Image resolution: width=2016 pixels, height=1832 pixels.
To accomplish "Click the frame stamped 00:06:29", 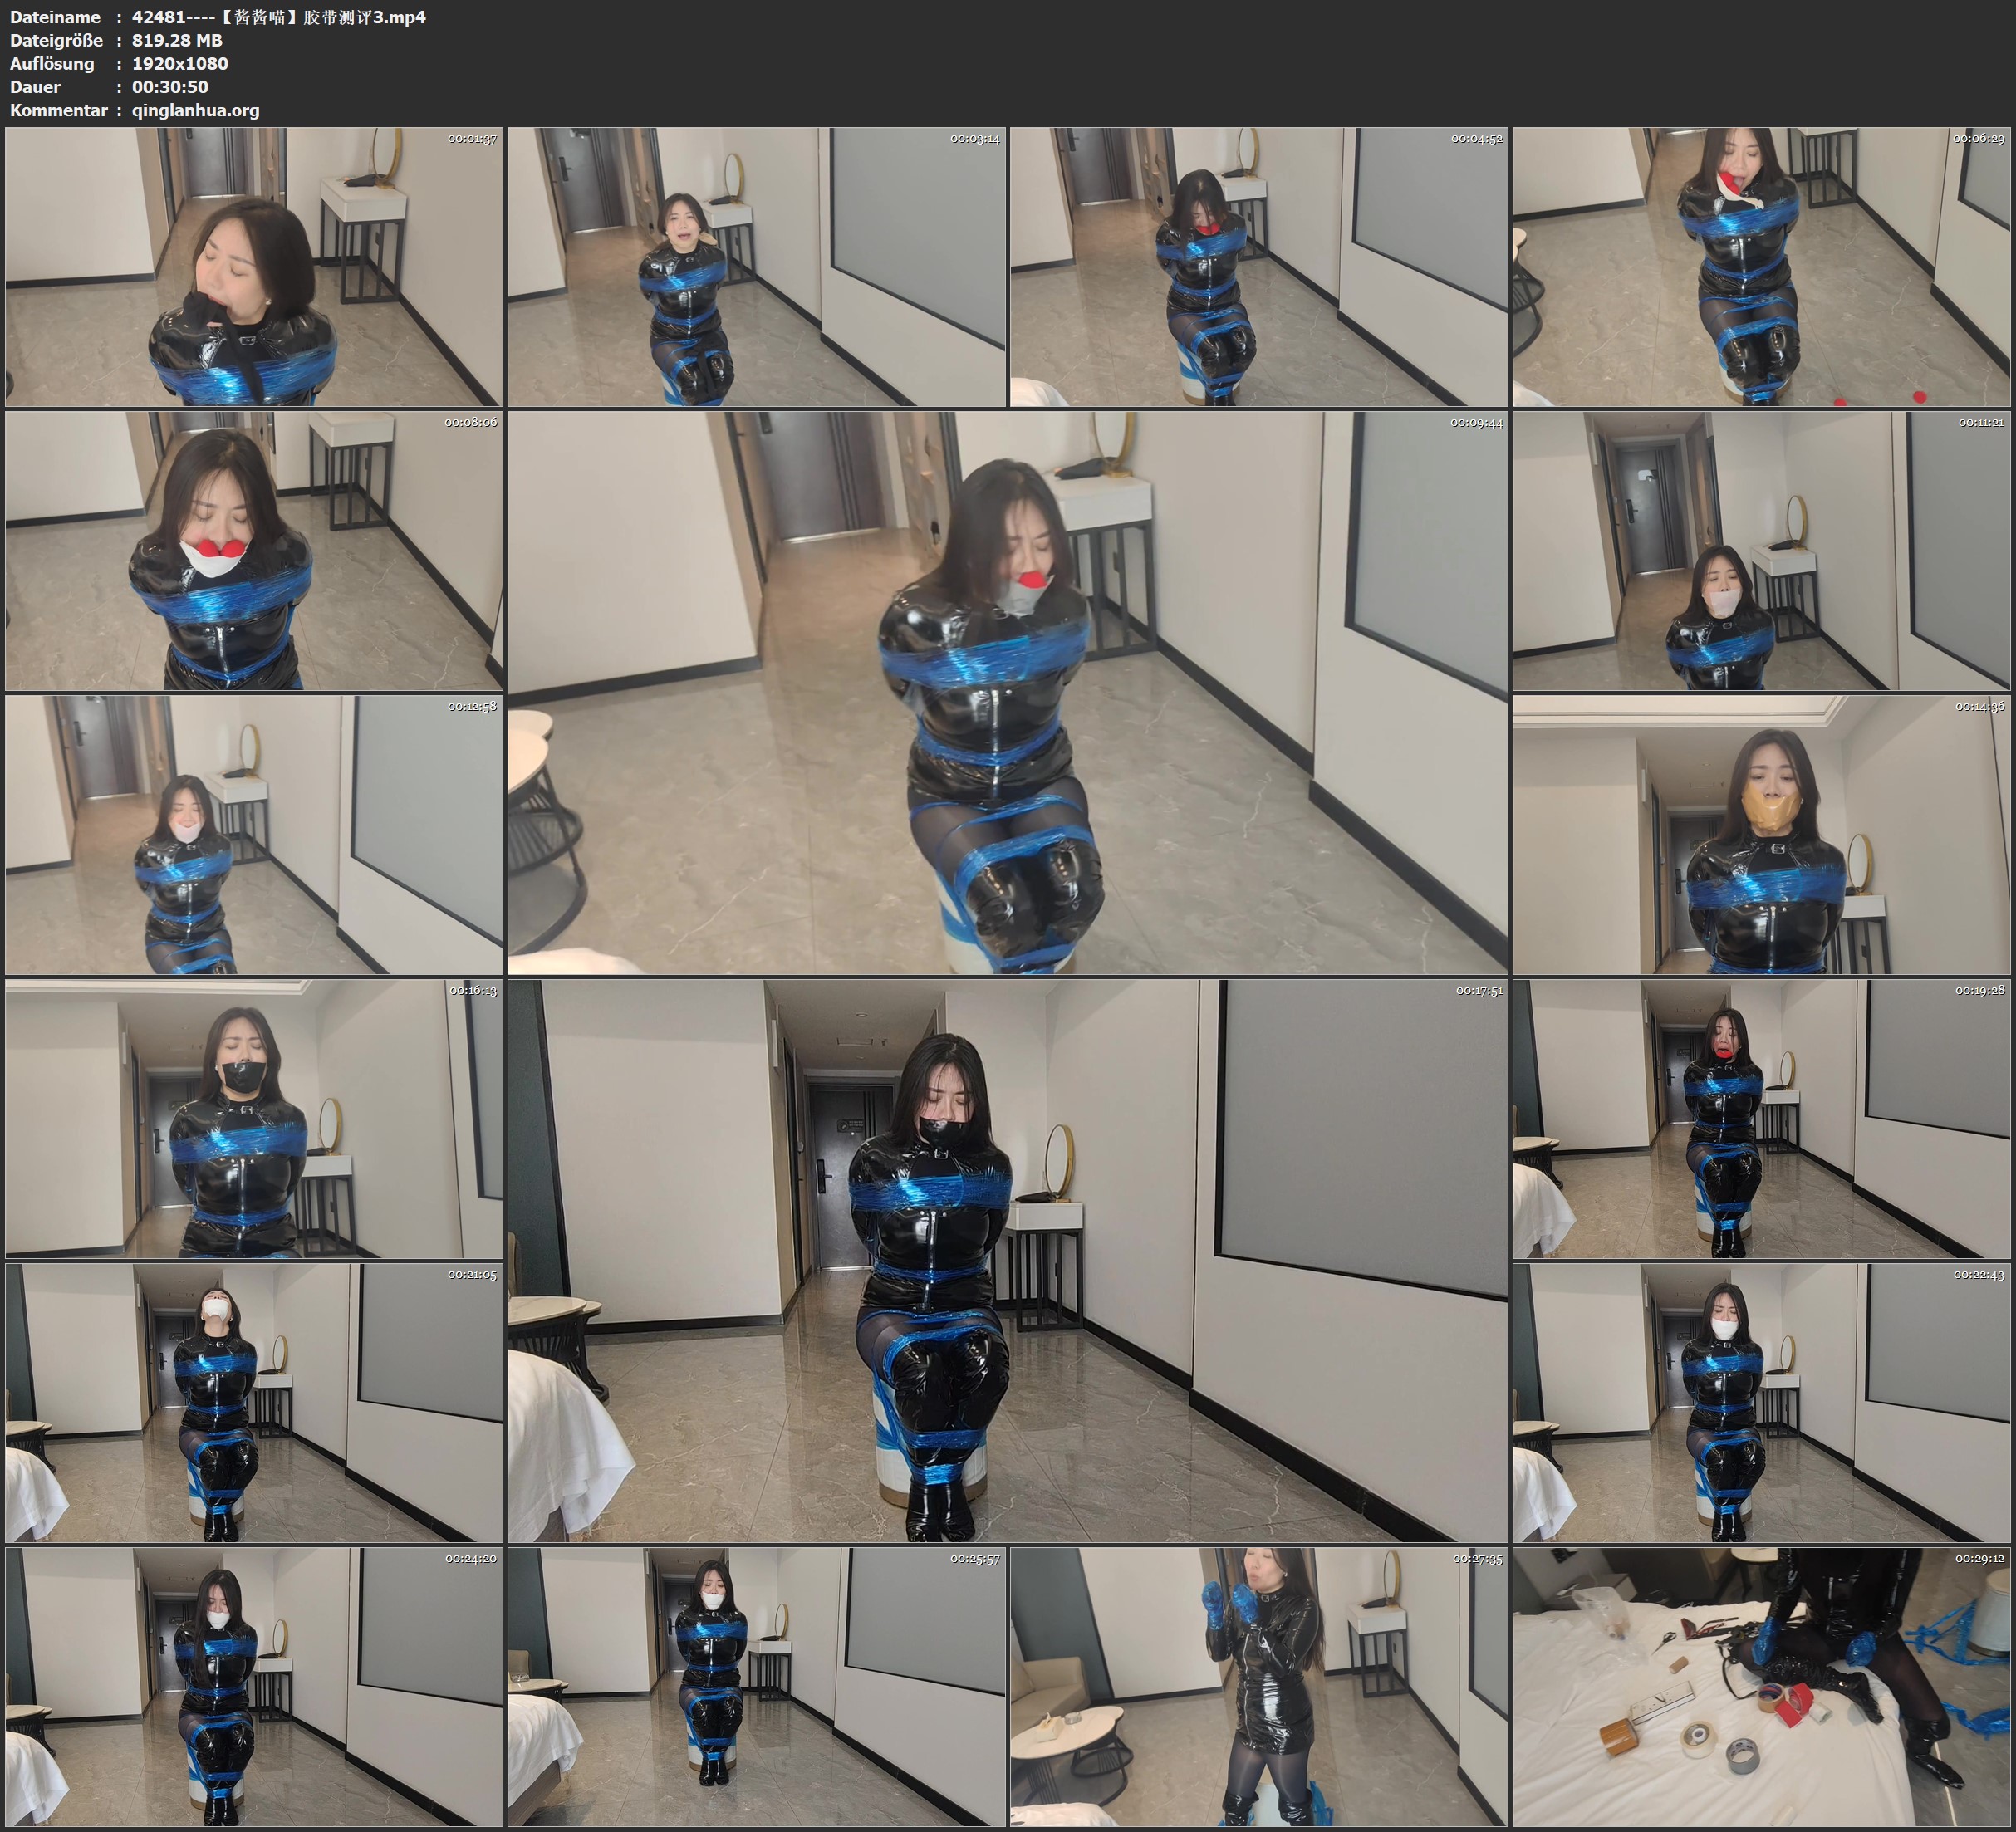I will (1761, 267).
